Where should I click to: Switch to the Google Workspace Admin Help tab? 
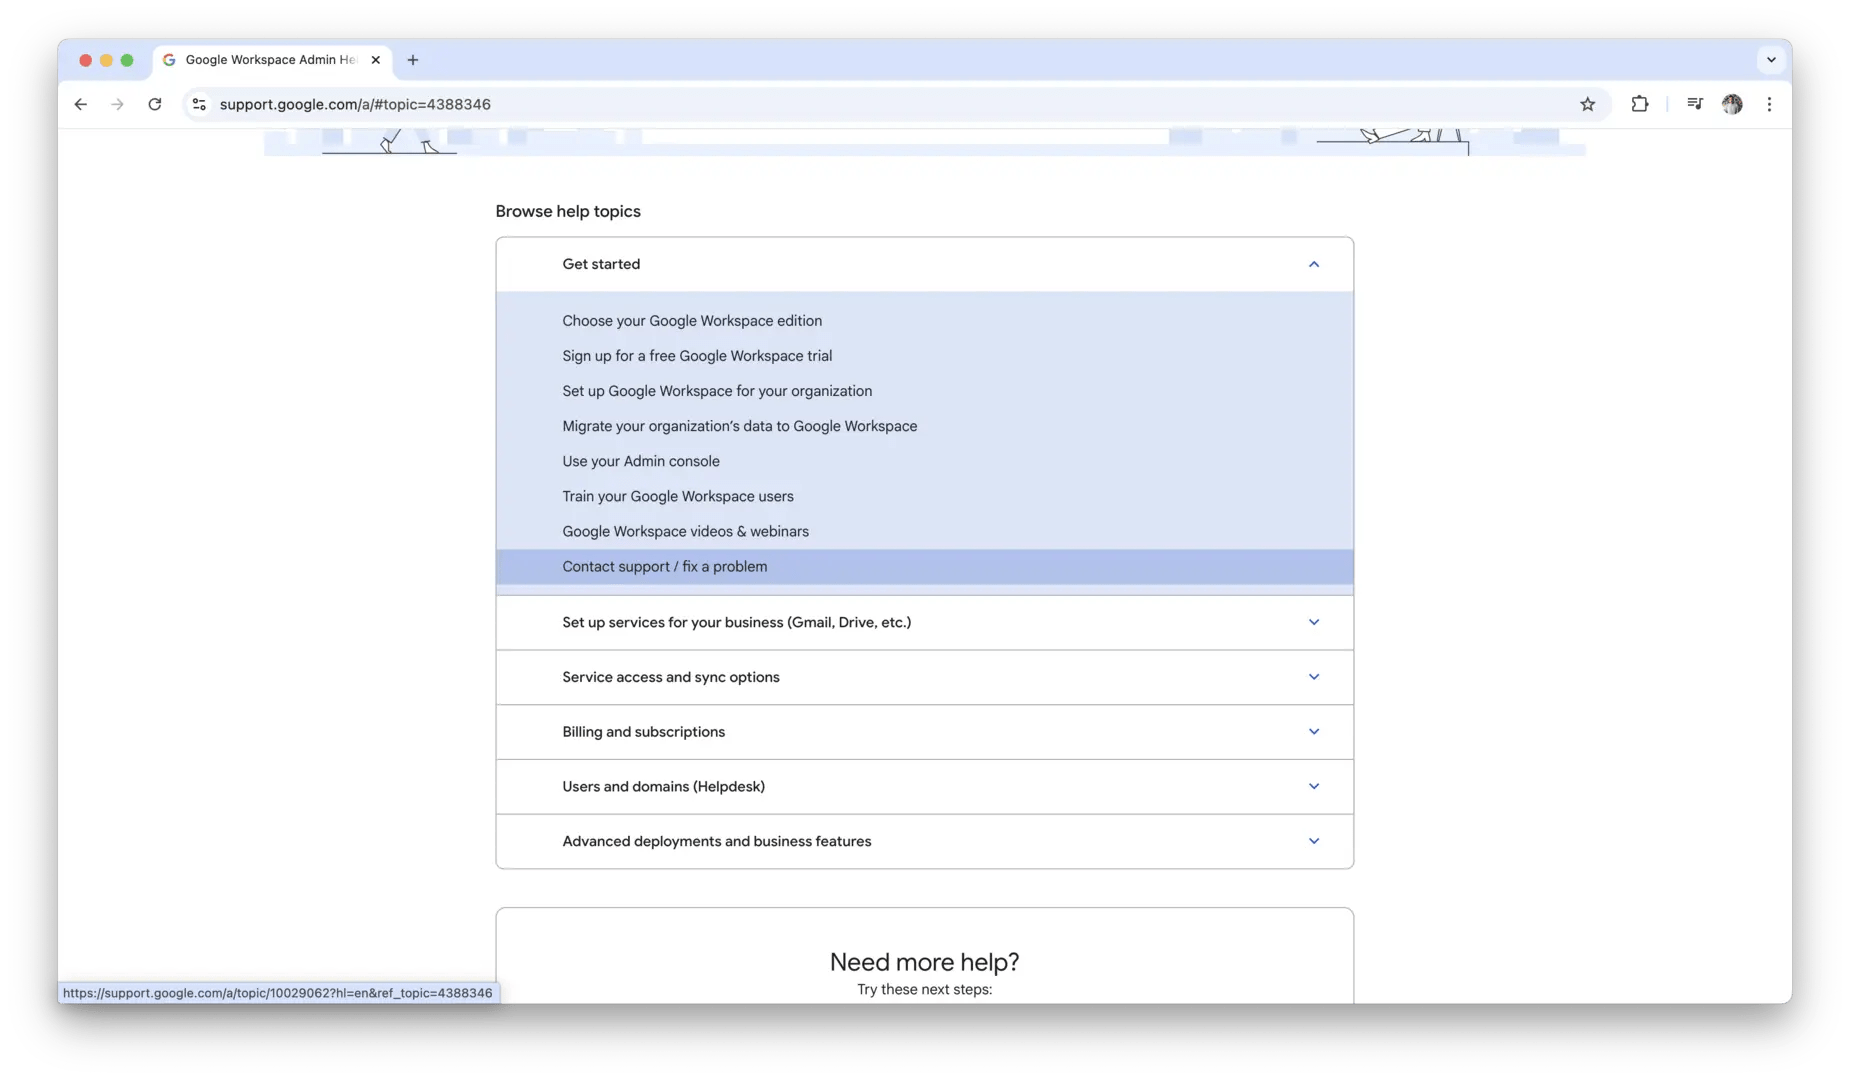(268, 59)
